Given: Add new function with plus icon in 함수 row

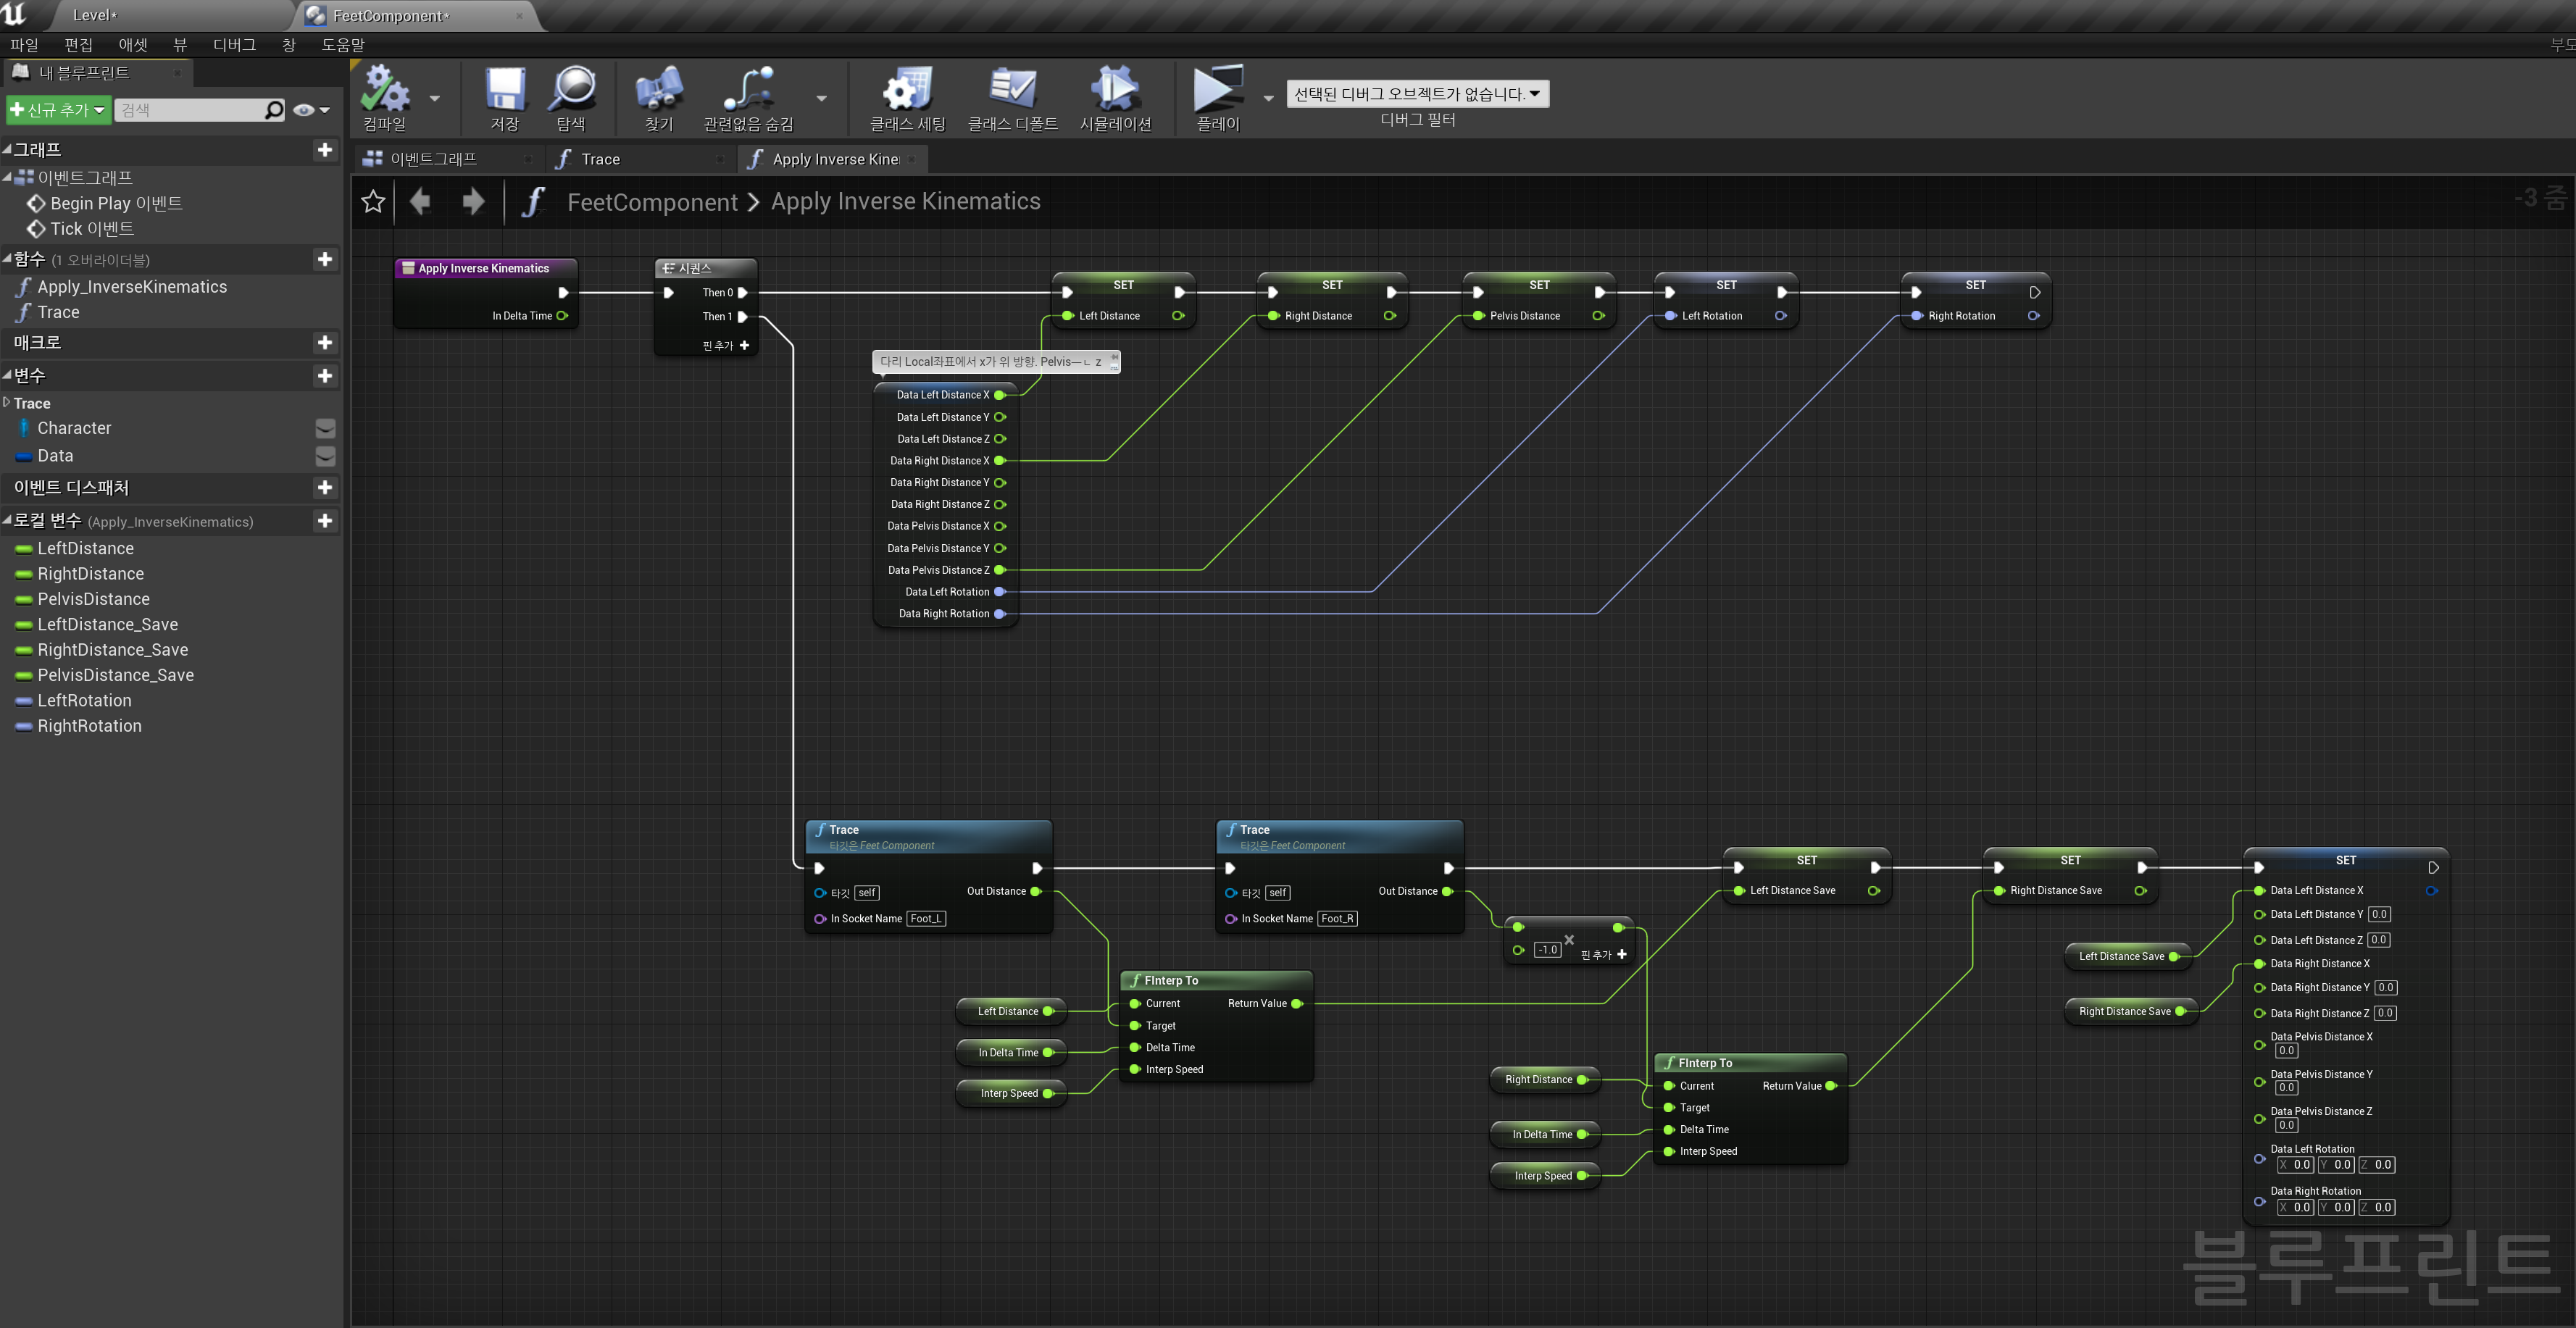Looking at the screenshot, I should click(x=325, y=260).
